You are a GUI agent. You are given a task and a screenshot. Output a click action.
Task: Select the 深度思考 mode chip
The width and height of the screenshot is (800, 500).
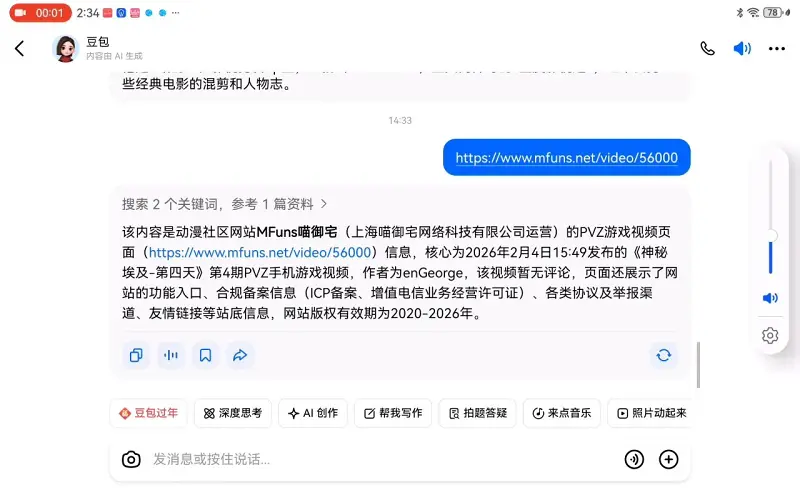[233, 413]
